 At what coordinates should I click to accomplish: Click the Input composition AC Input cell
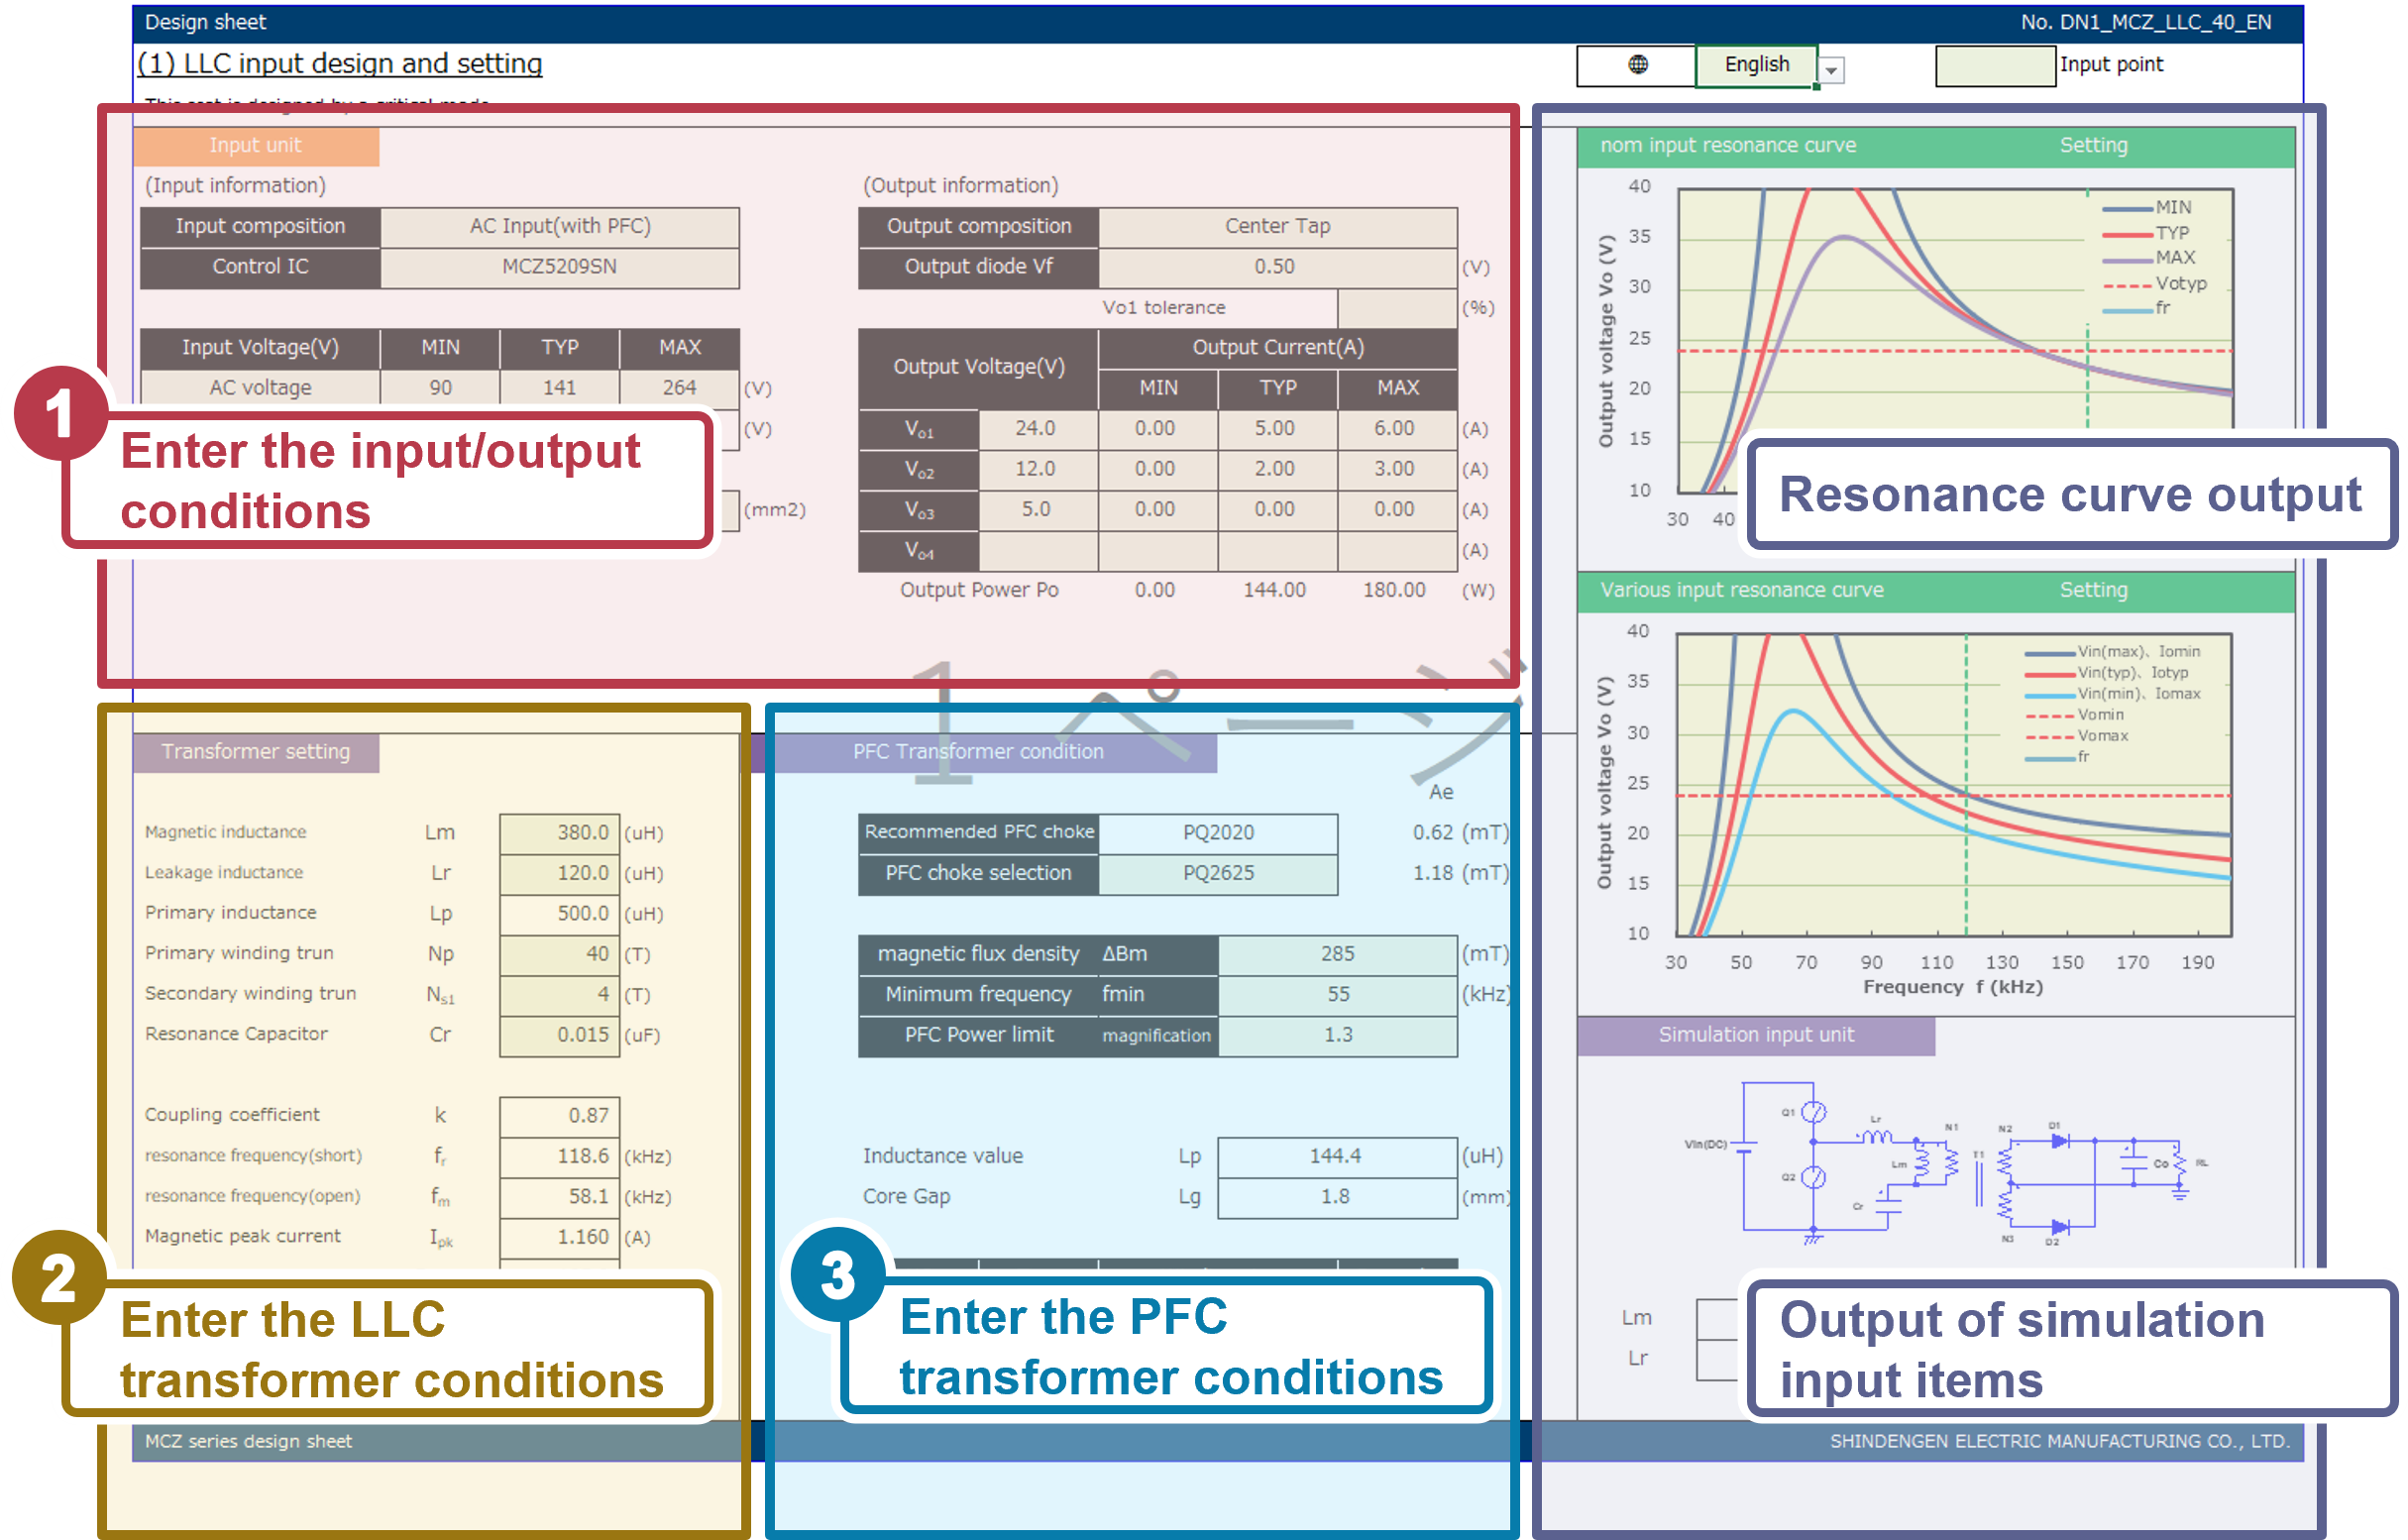559,227
